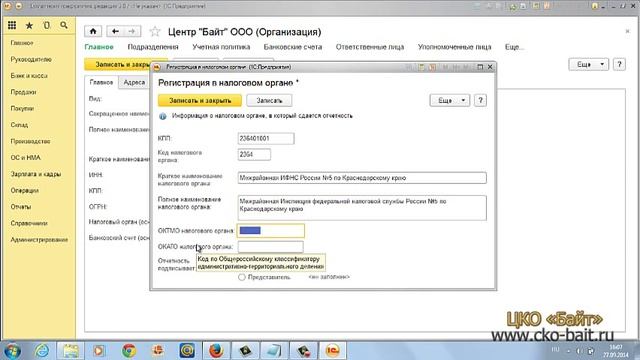640x360 pixels.
Task: Launch Internet Explorer from taskbar
Action: click(x=42, y=351)
